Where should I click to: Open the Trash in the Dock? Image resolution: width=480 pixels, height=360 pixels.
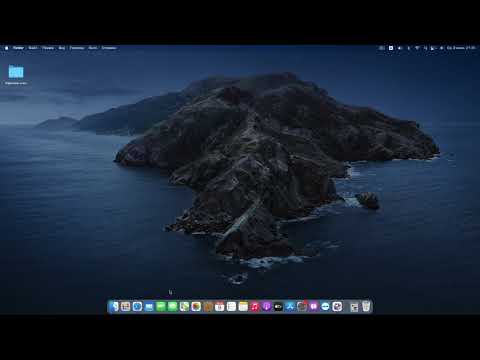click(x=366, y=306)
